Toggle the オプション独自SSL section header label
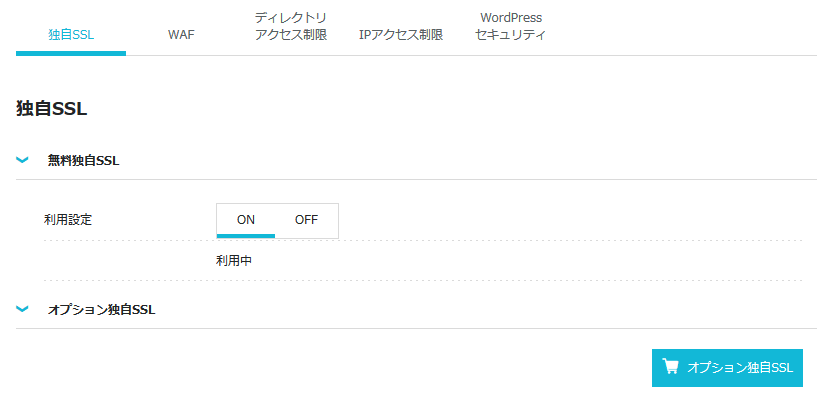 (x=102, y=310)
